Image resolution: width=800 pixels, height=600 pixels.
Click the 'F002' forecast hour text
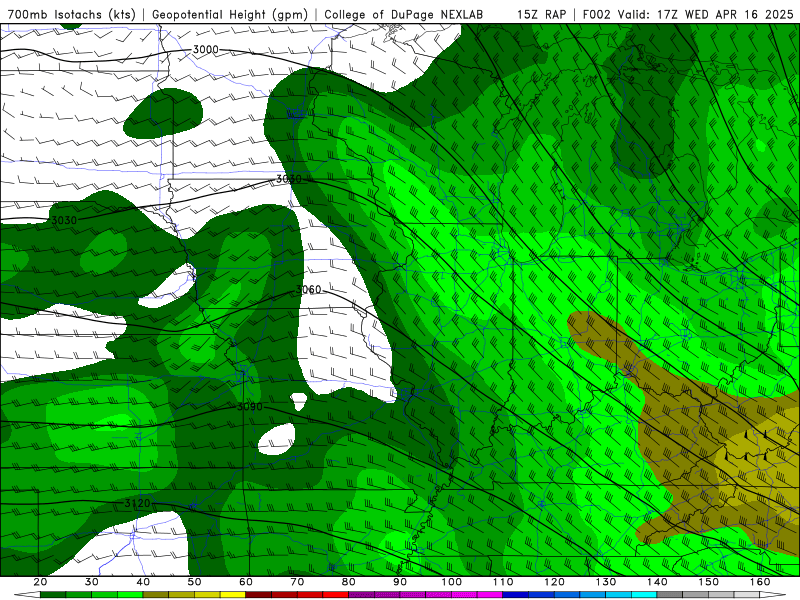point(597,14)
